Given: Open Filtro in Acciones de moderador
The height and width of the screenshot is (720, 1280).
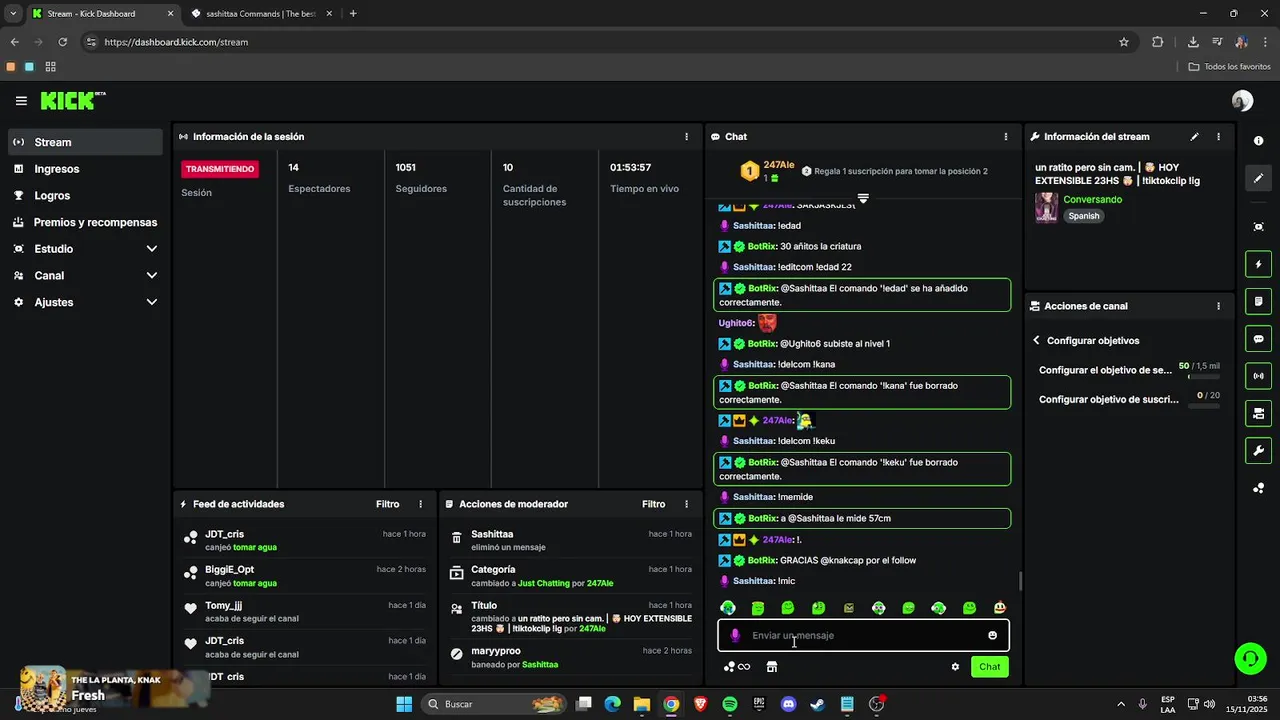Looking at the screenshot, I should (653, 505).
